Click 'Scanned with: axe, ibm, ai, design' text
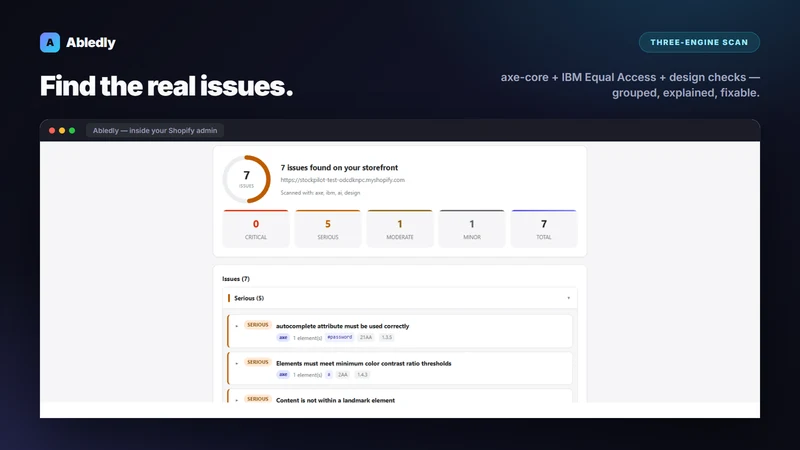The width and height of the screenshot is (800, 450). pyautogui.click(x=320, y=193)
